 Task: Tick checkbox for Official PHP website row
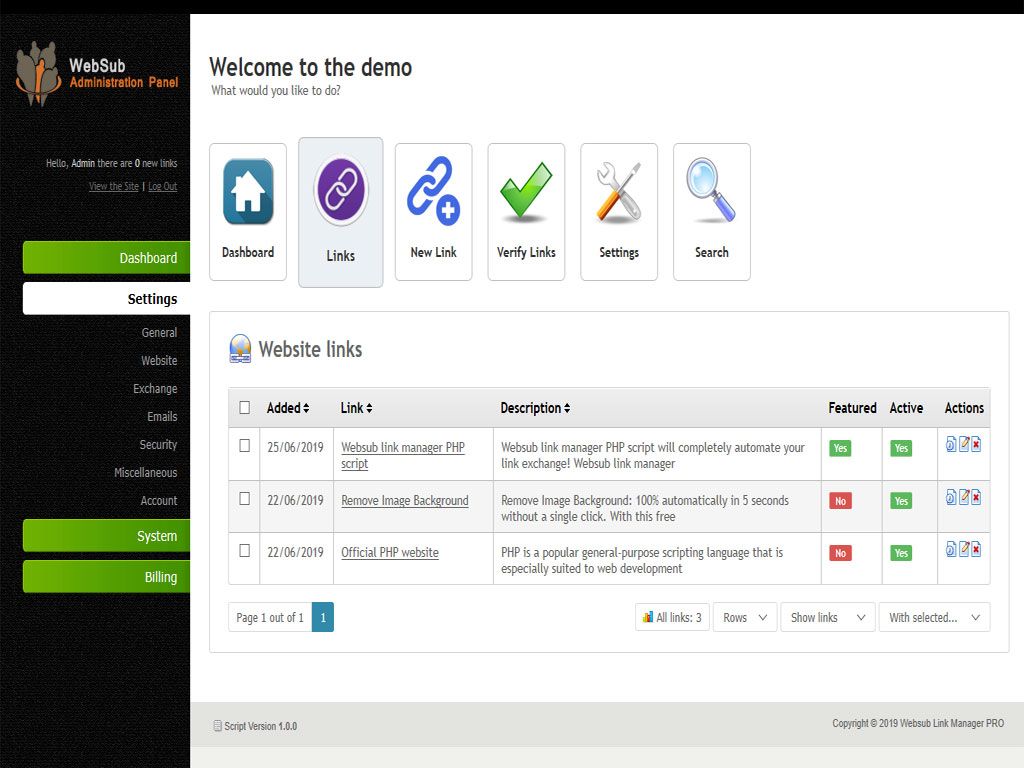point(244,551)
